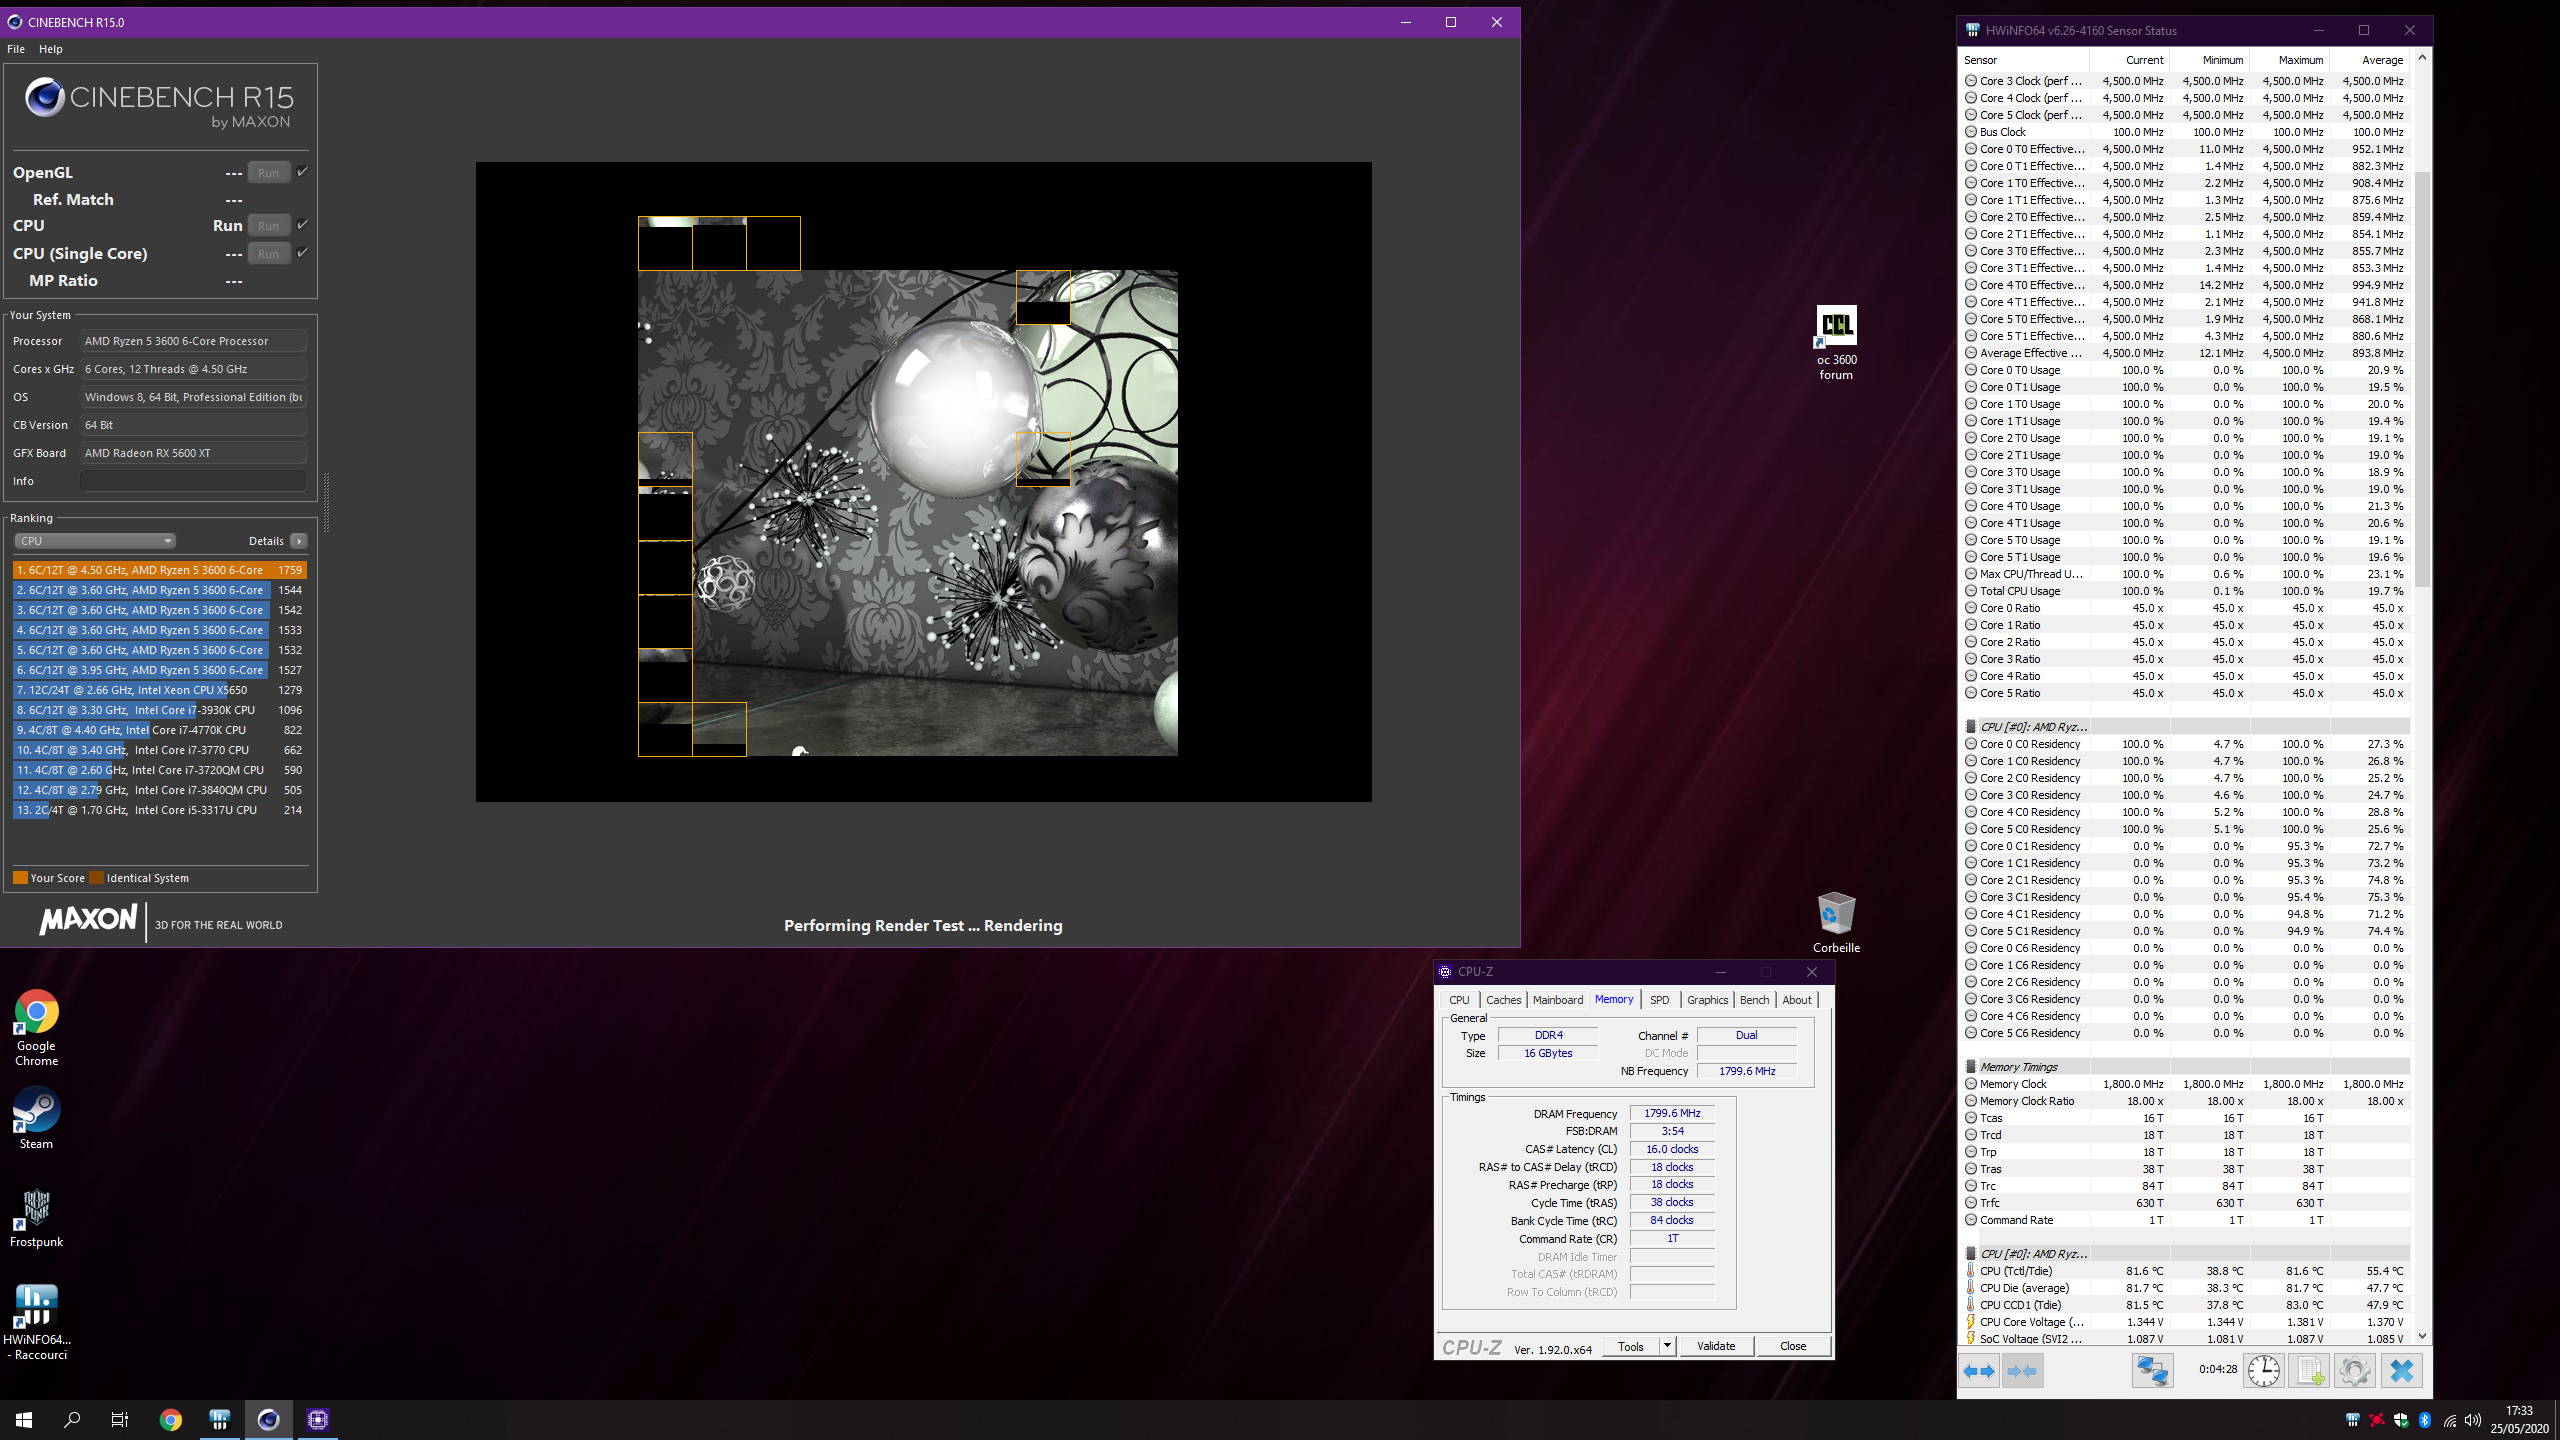Click the Processor name field in Cinebench
Image resolution: width=2560 pixels, height=1440 pixels.
coord(193,341)
